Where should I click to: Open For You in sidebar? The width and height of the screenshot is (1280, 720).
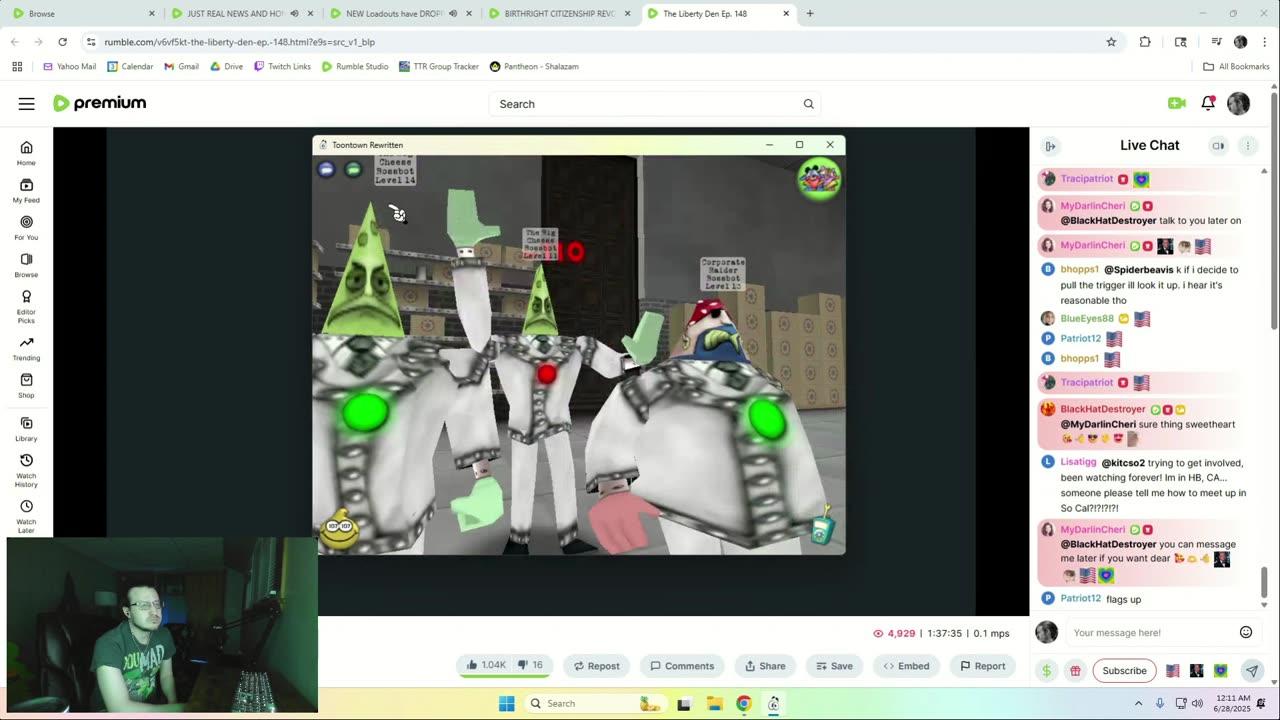26,228
